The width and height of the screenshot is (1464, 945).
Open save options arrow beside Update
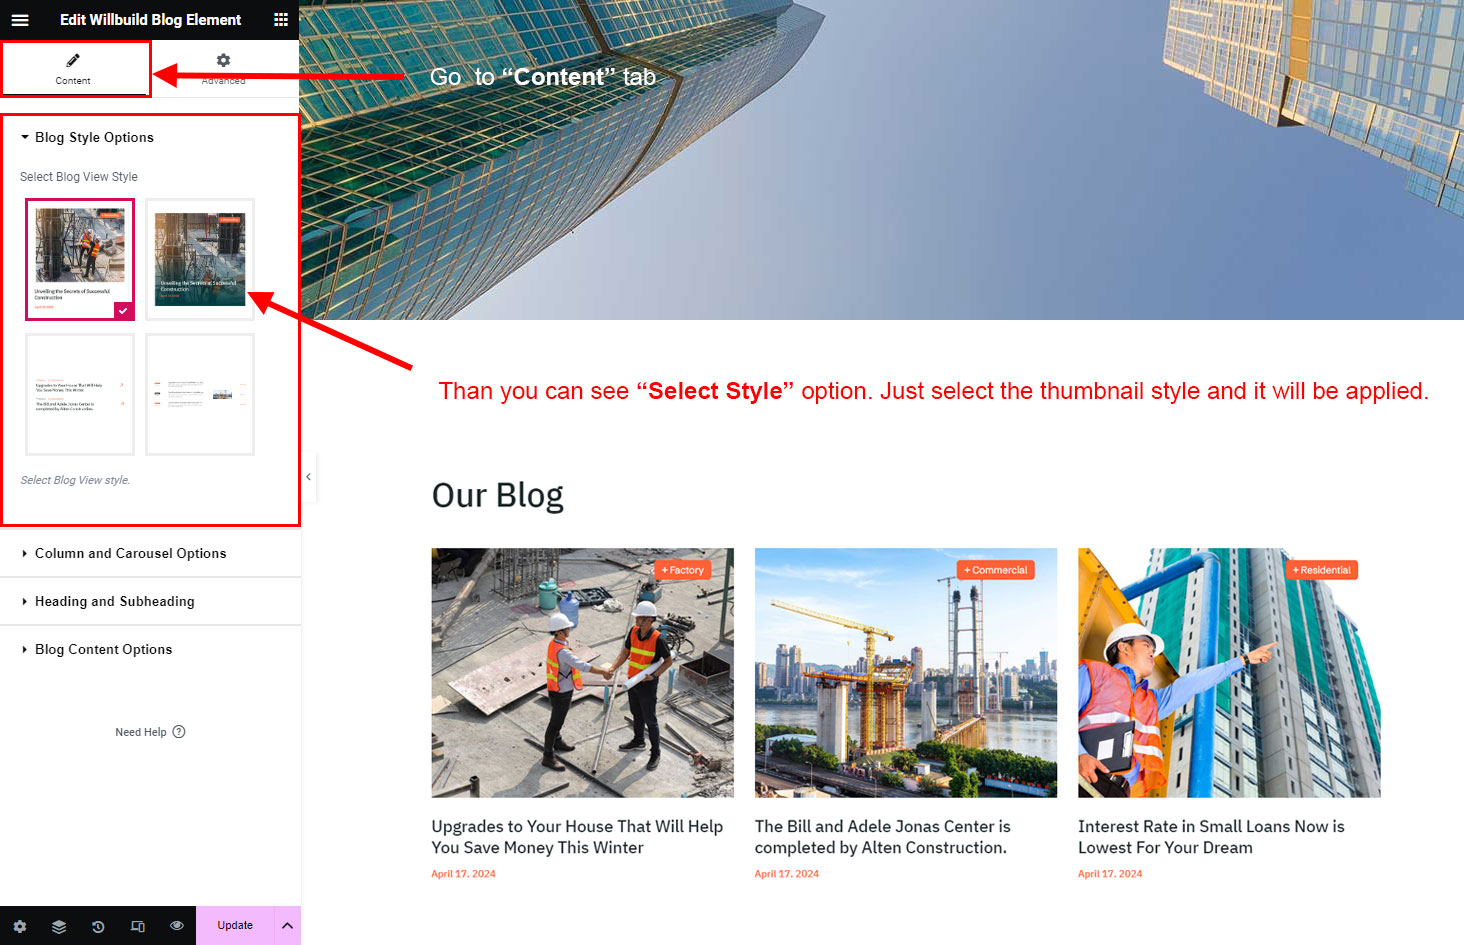[x=287, y=926]
